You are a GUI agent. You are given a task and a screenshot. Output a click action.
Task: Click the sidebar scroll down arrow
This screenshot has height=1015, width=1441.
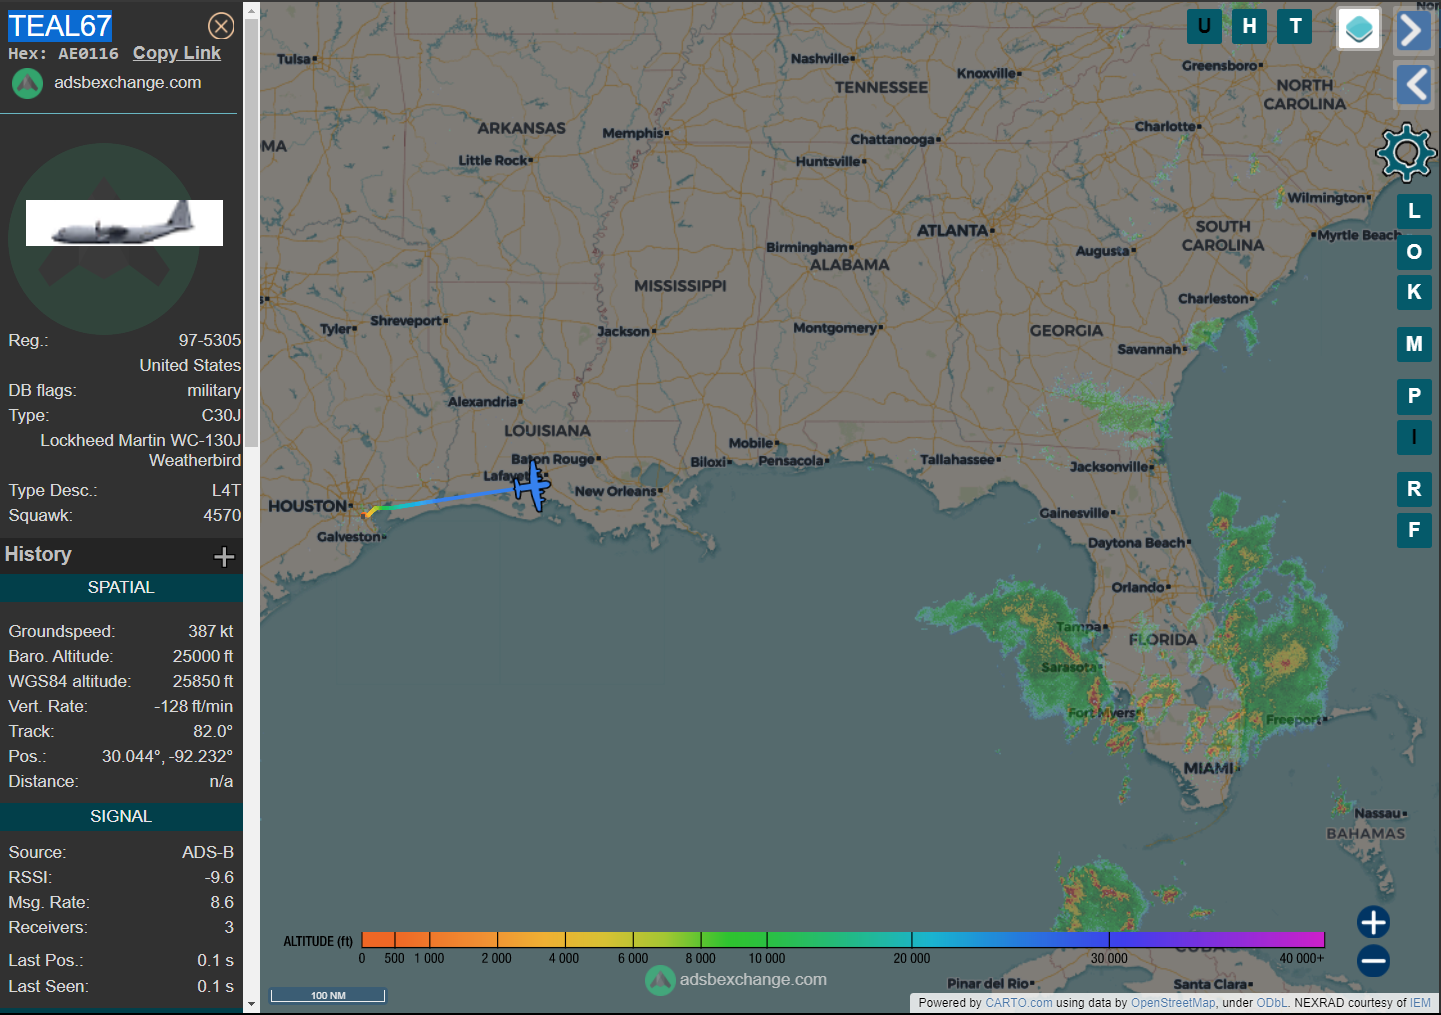pos(251,1003)
